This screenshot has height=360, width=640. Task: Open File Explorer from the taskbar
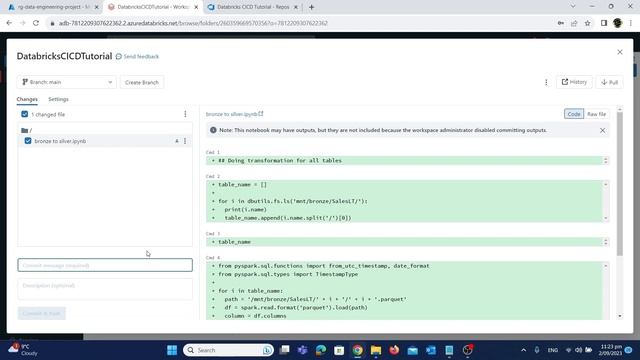point(376,350)
